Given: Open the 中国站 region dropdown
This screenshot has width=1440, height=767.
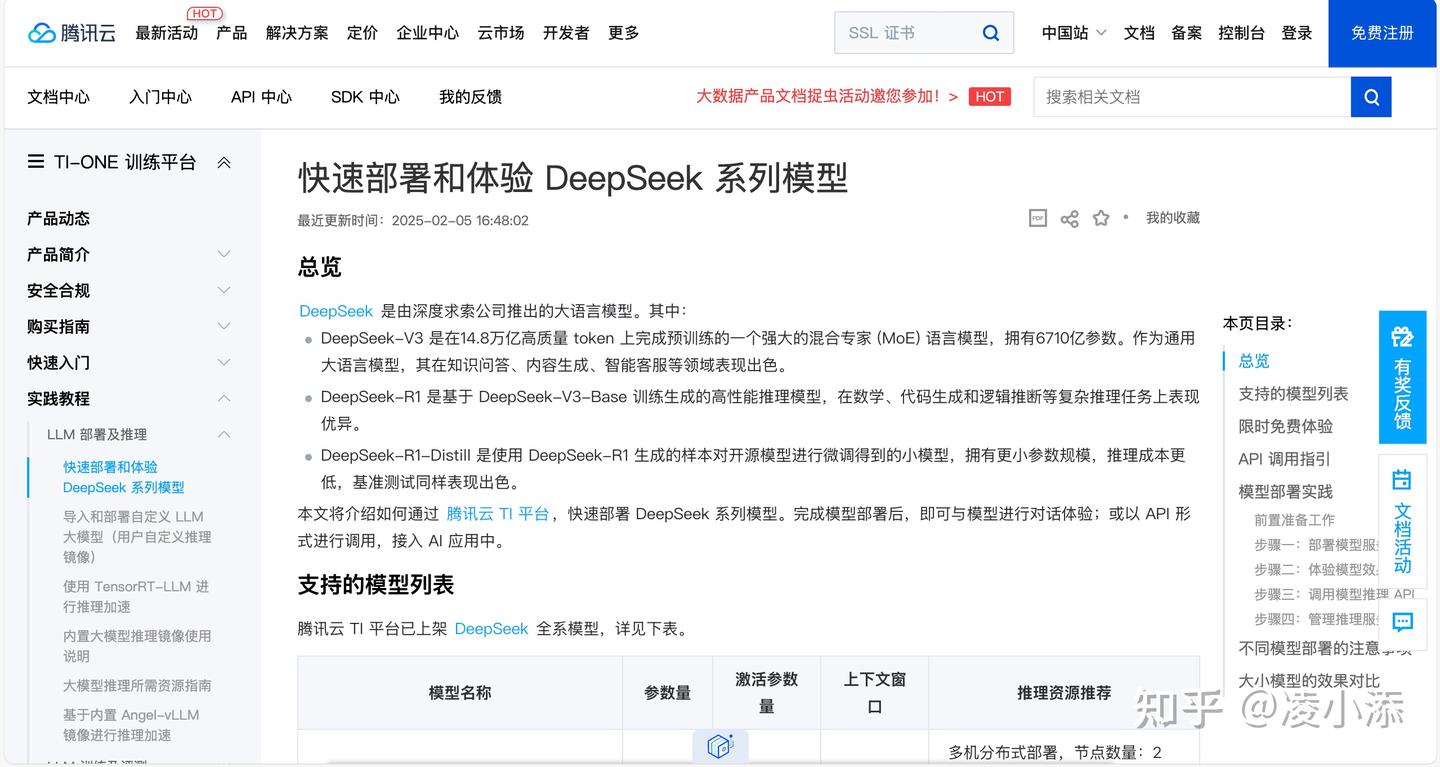Looking at the screenshot, I should point(1074,33).
